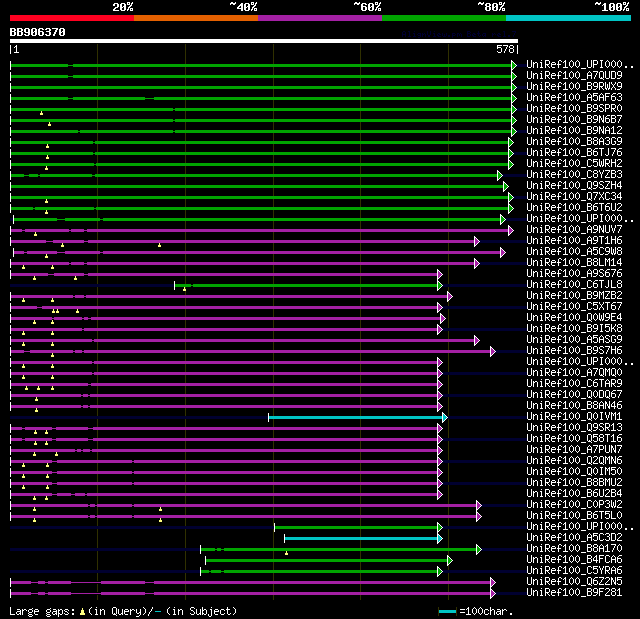
Task: Open the UniRef100_B9NA12 hit
Action: (574, 131)
